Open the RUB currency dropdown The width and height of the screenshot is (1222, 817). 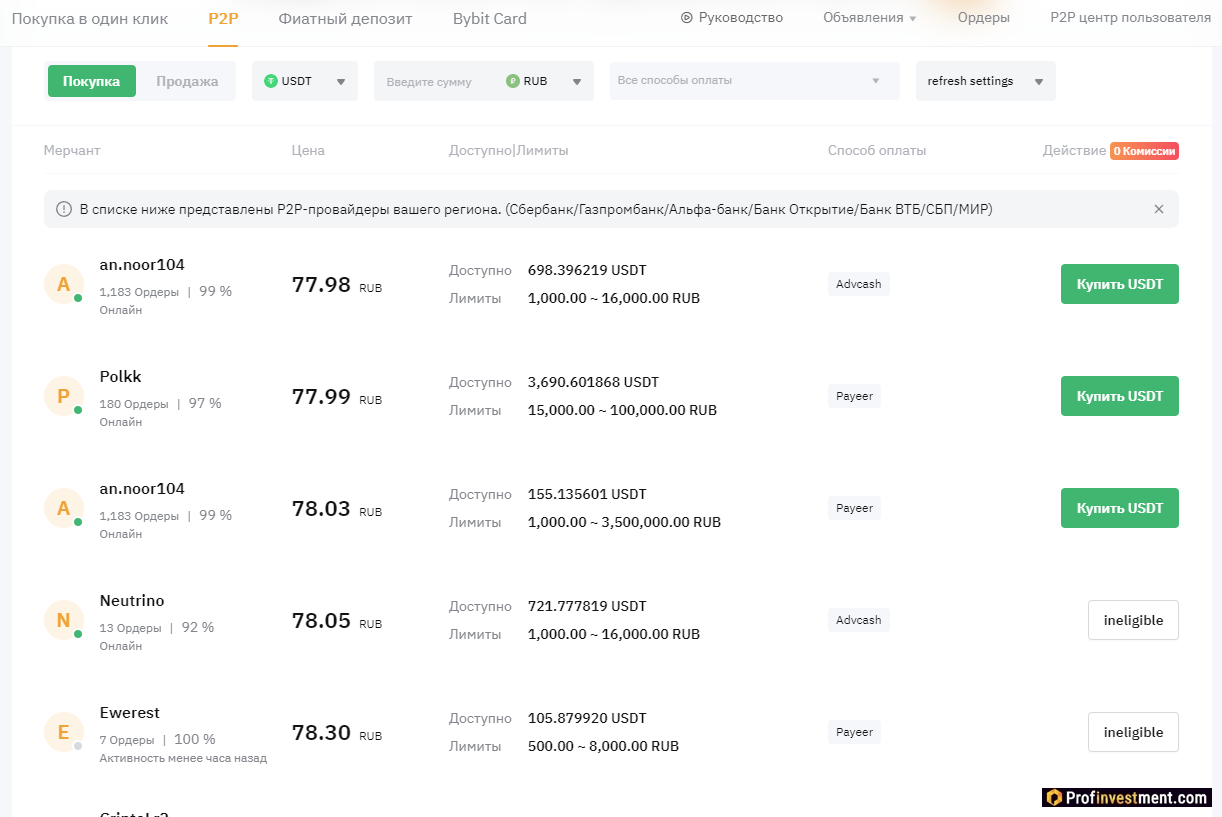point(546,81)
